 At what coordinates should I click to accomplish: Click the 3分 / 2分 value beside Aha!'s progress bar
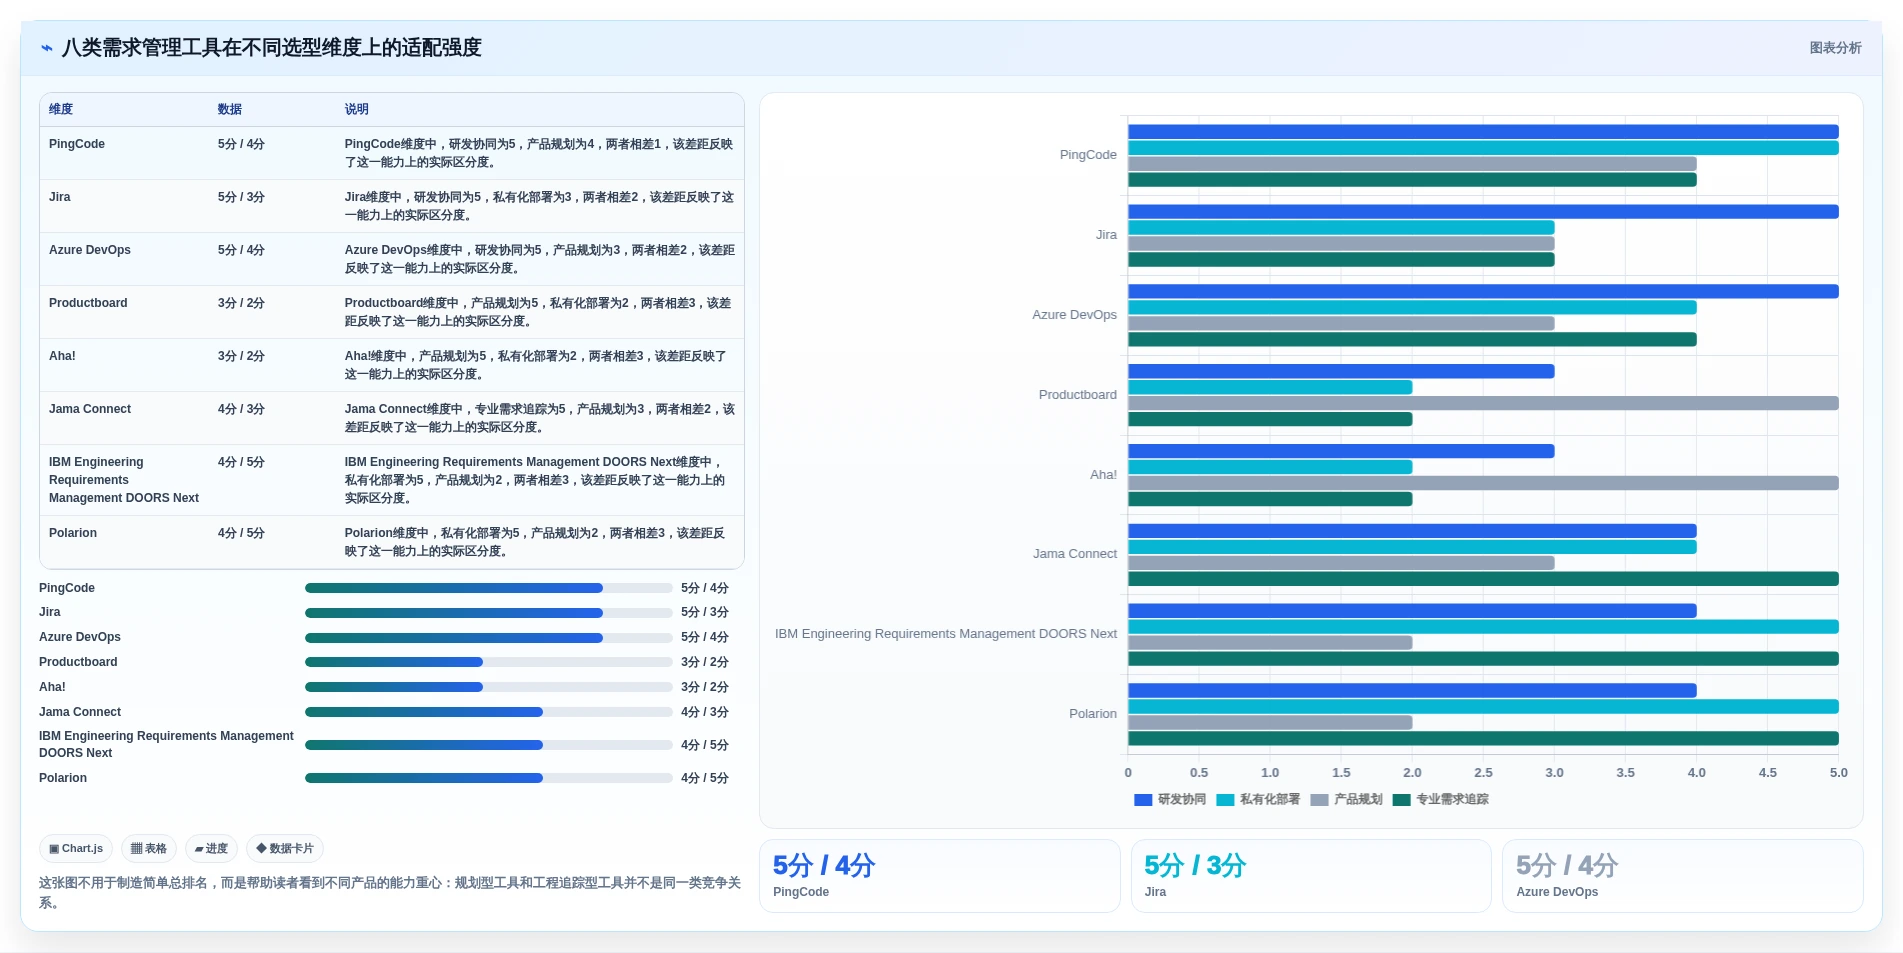[705, 687]
